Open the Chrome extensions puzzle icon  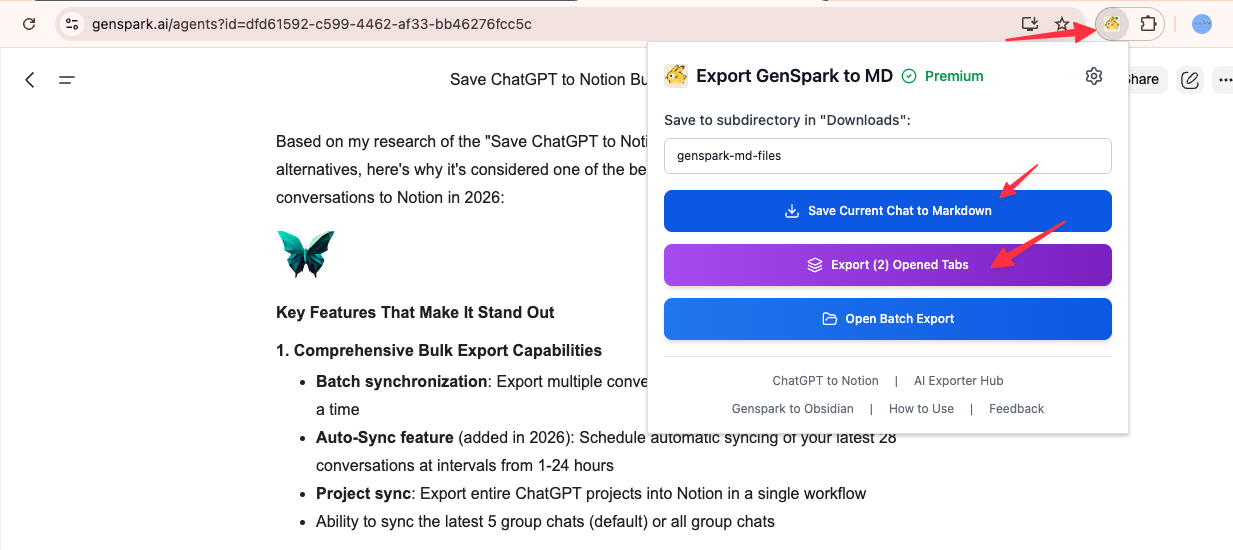click(1149, 23)
